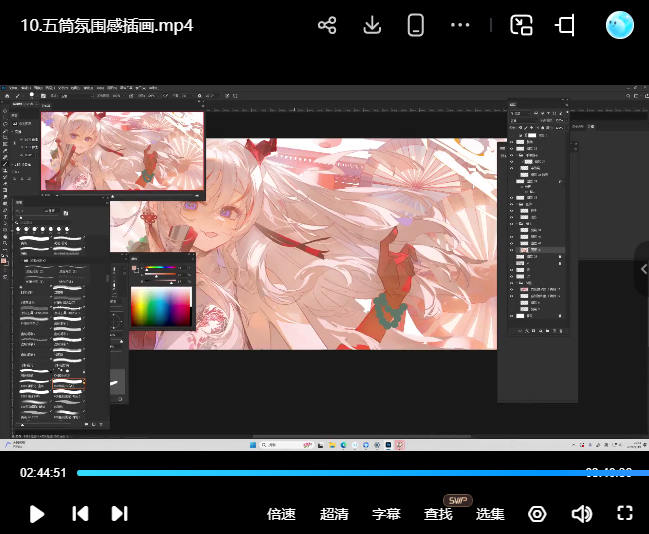The height and width of the screenshot is (534, 649).
Task: Skip to the previous video
Action: 80,514
